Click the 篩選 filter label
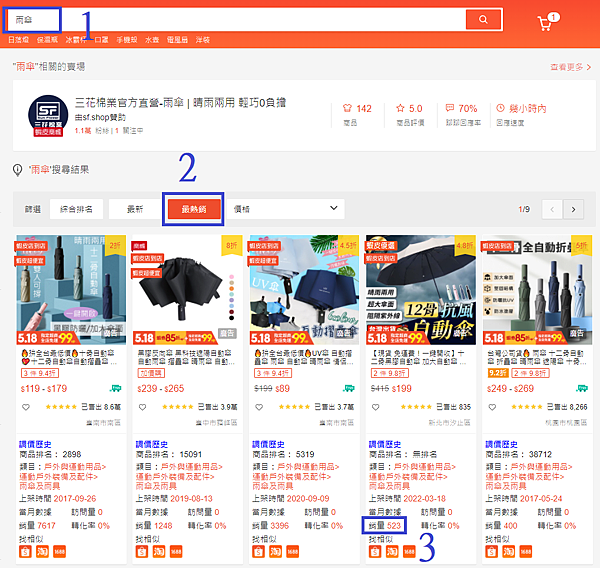 pyautogui.click(x=33, y=209)
